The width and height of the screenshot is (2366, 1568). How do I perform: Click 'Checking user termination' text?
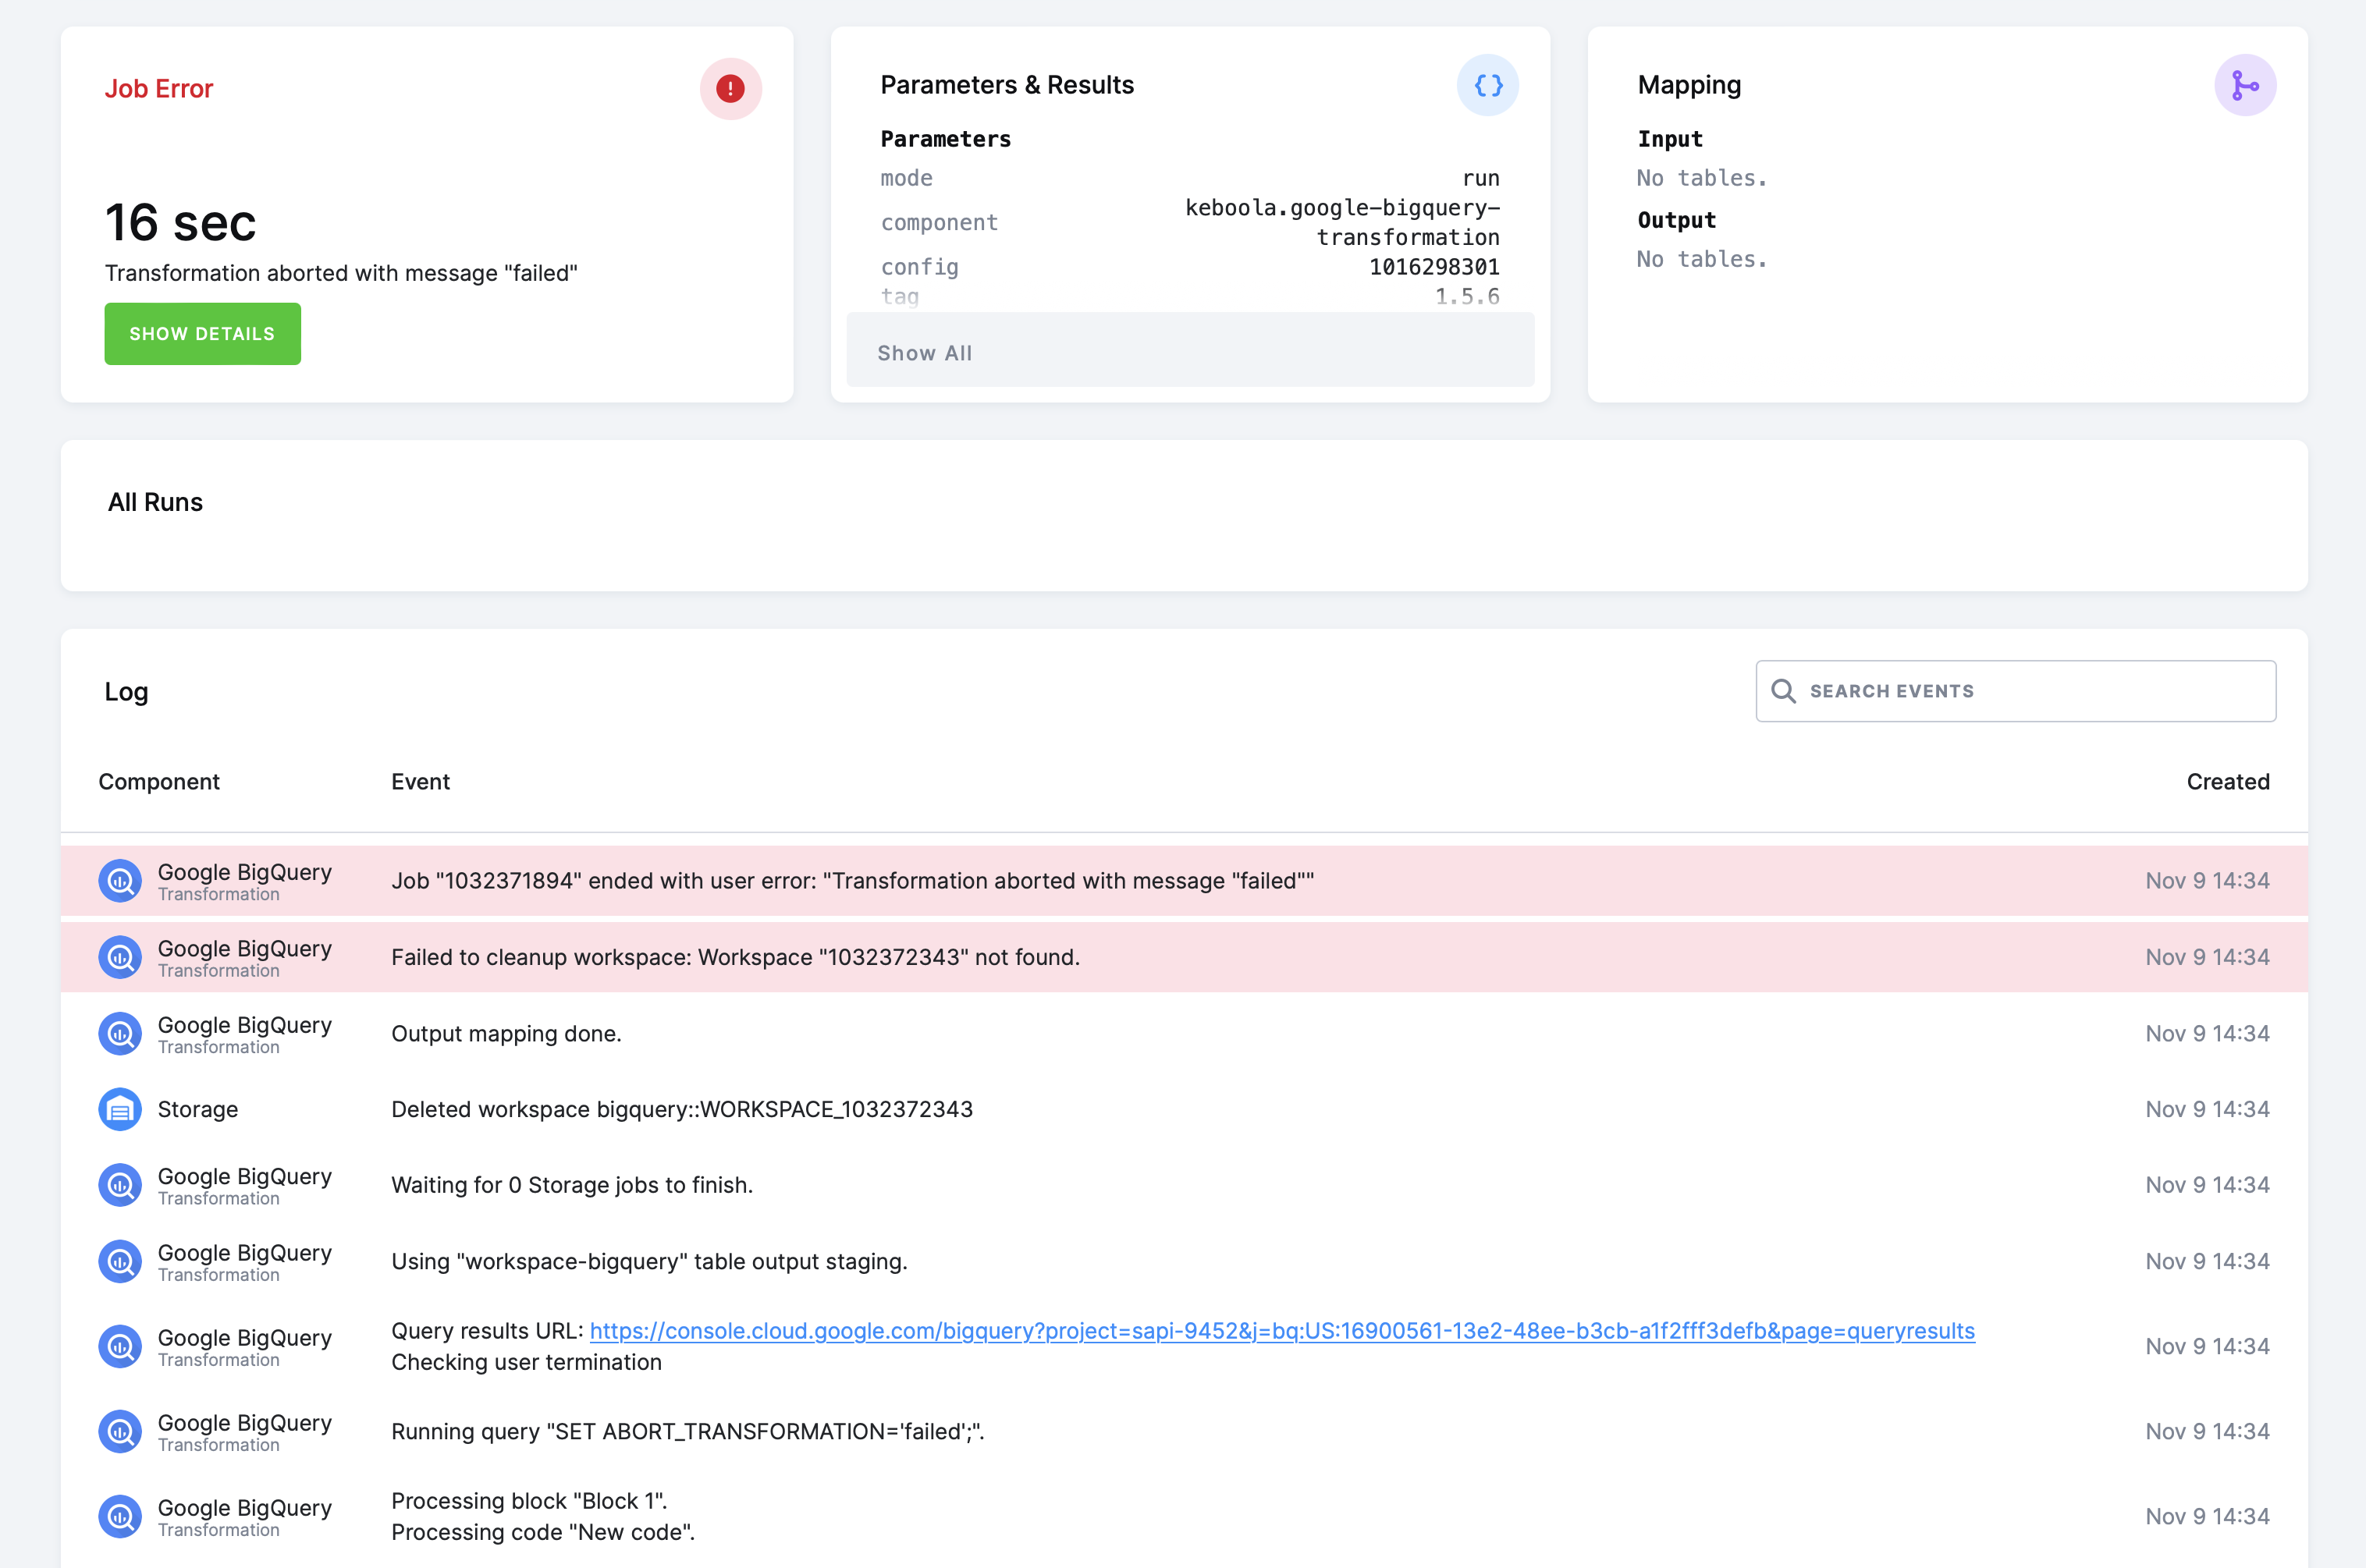526,1362
